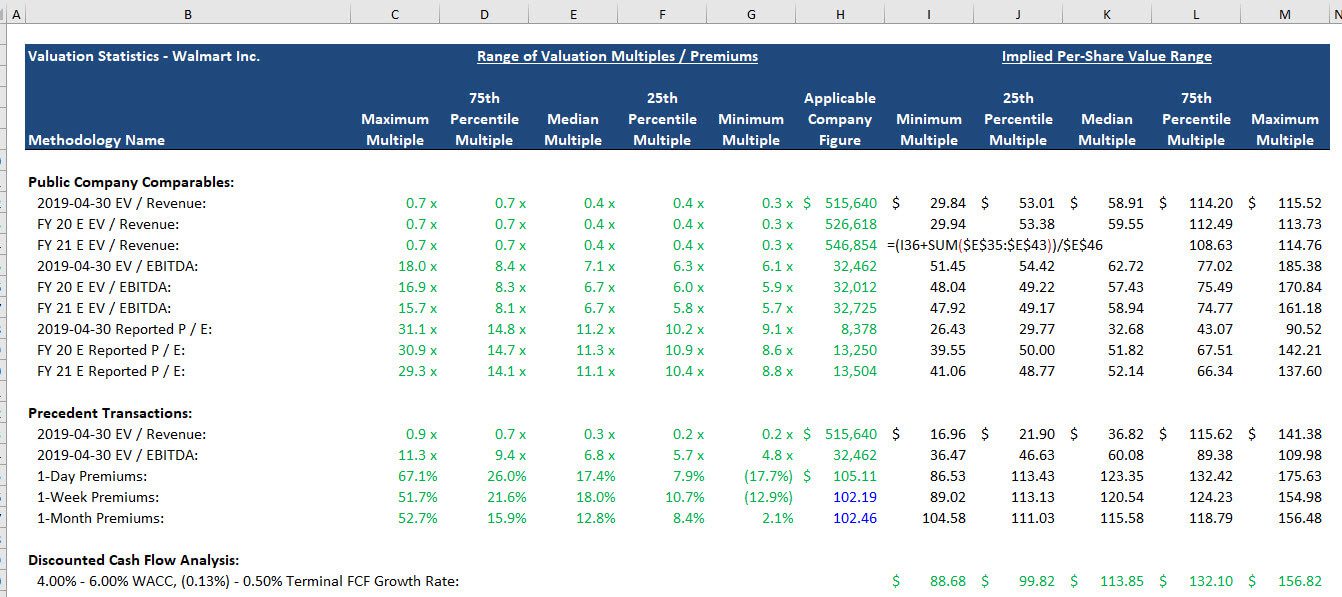Click the 67.1% maximum premium cell
The image size is (1342, 597).
point(418,476)
